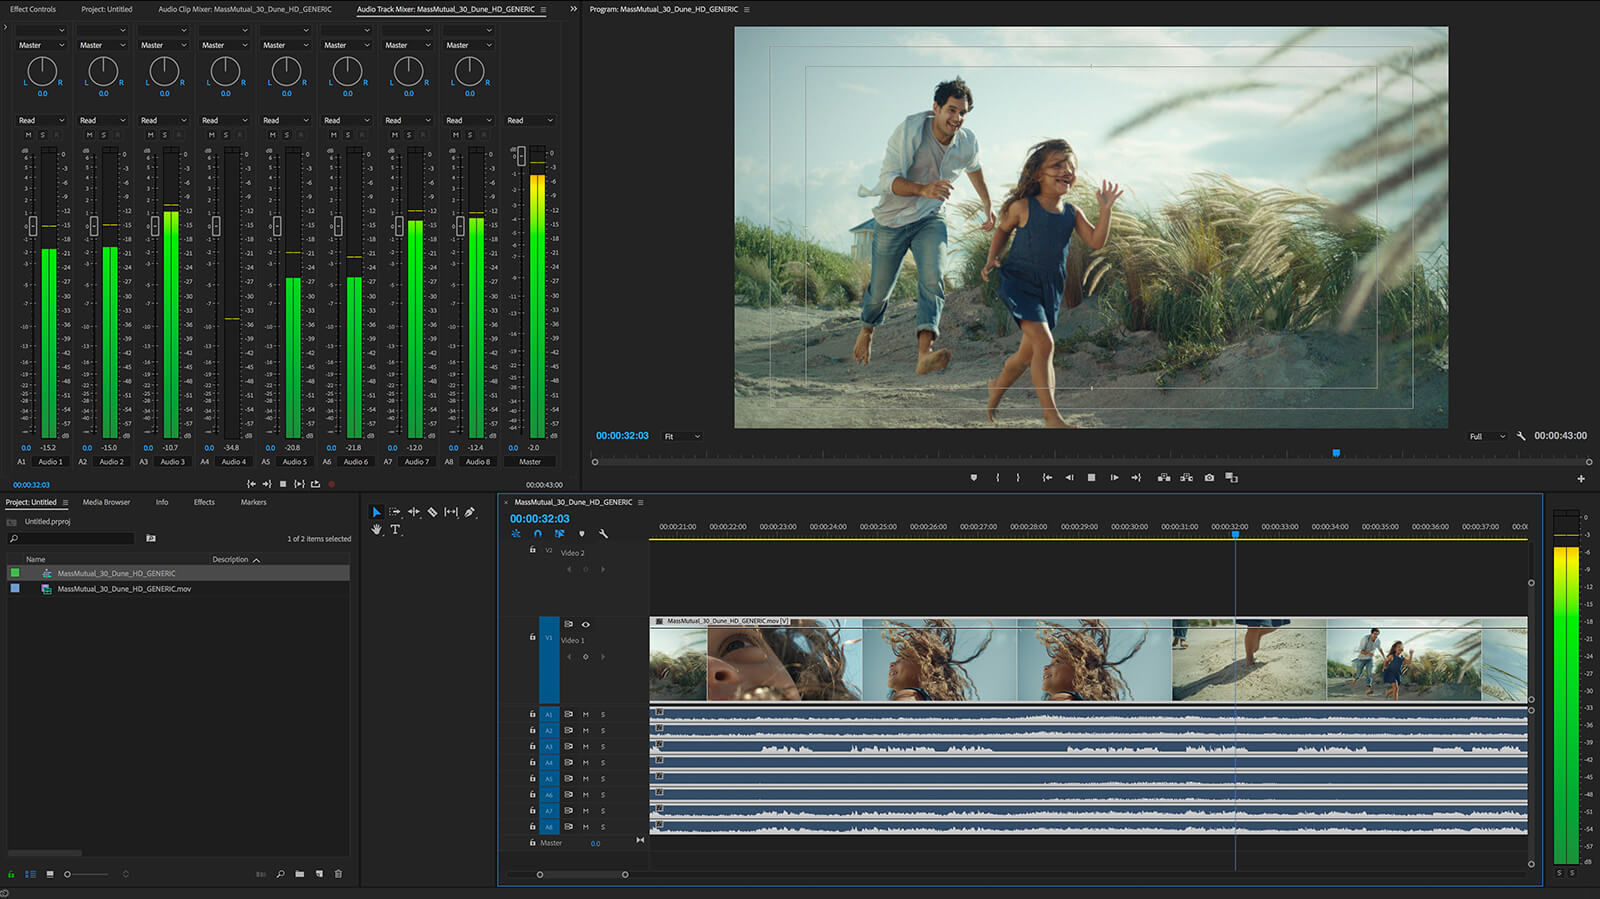The height and width of the screenshot is (899, 1600).
Task: Click the project panel thumbnail zoom slider
Action: coord(68,874)
